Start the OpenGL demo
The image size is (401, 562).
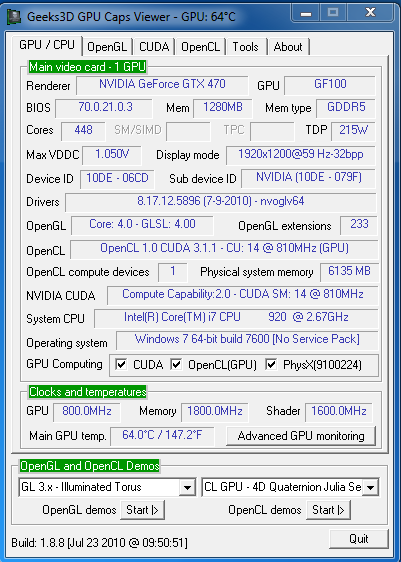143,510
